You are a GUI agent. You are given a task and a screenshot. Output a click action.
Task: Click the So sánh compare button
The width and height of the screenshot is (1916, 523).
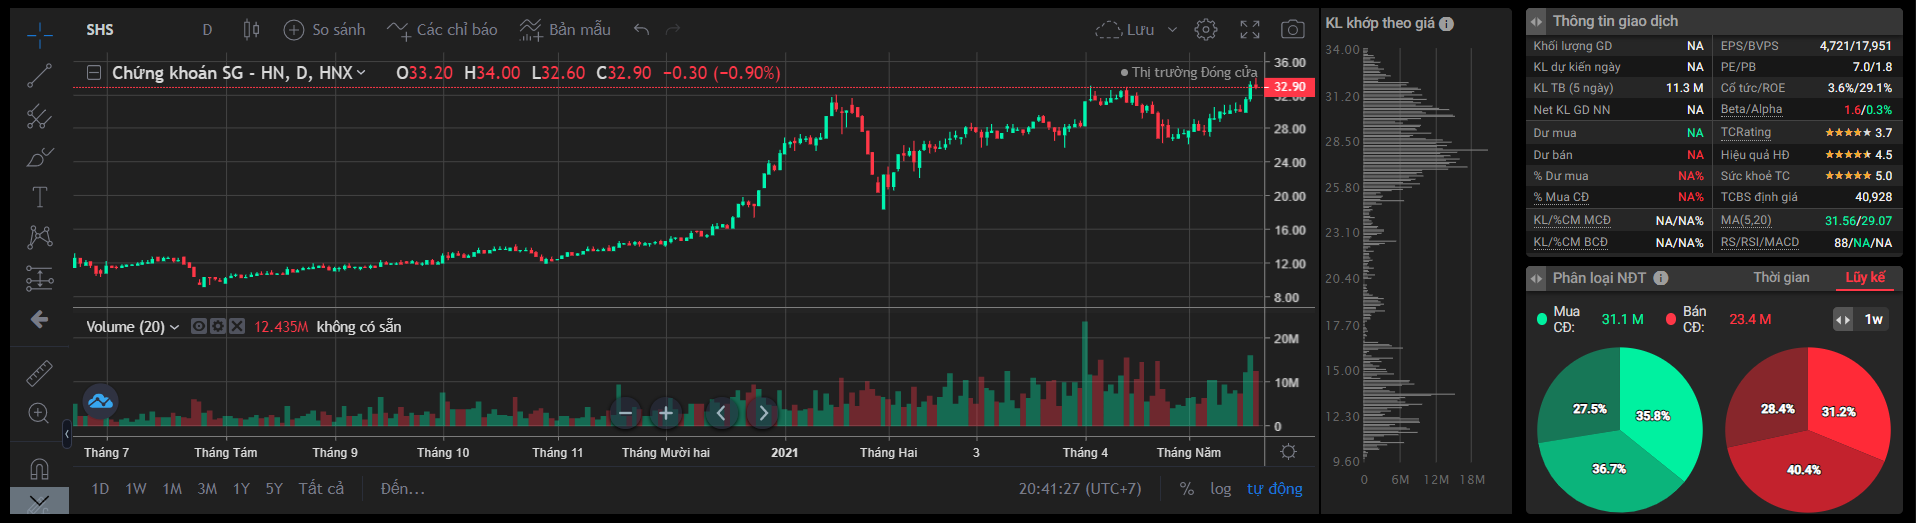(x=325, y=30)
